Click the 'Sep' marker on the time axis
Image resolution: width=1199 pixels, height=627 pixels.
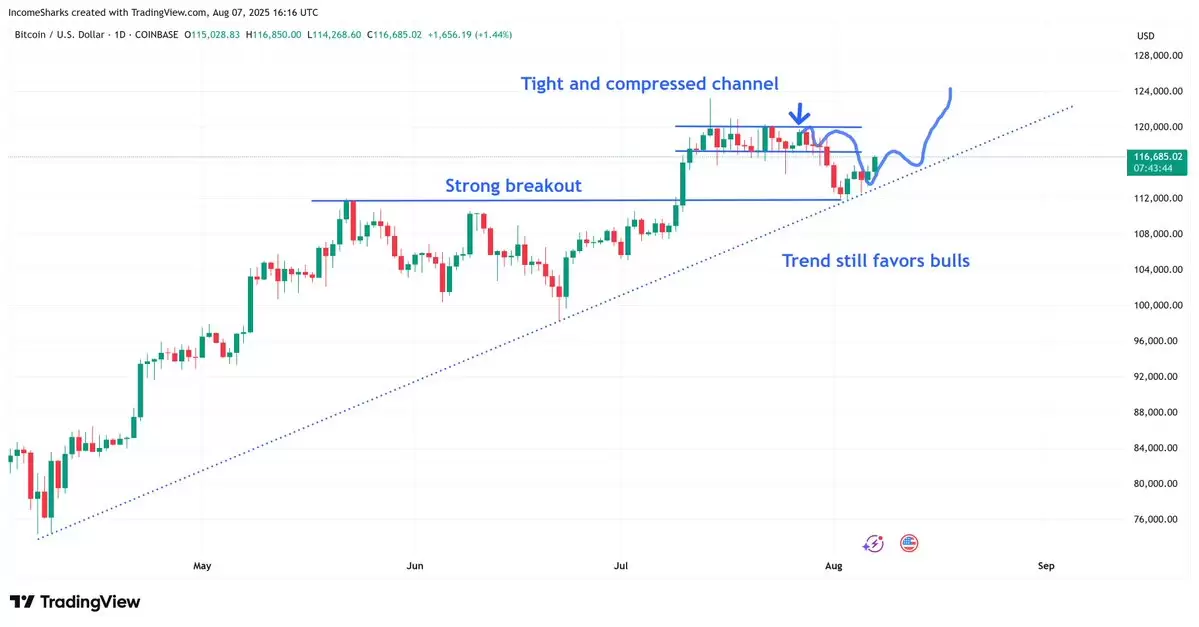(1046, 566)
